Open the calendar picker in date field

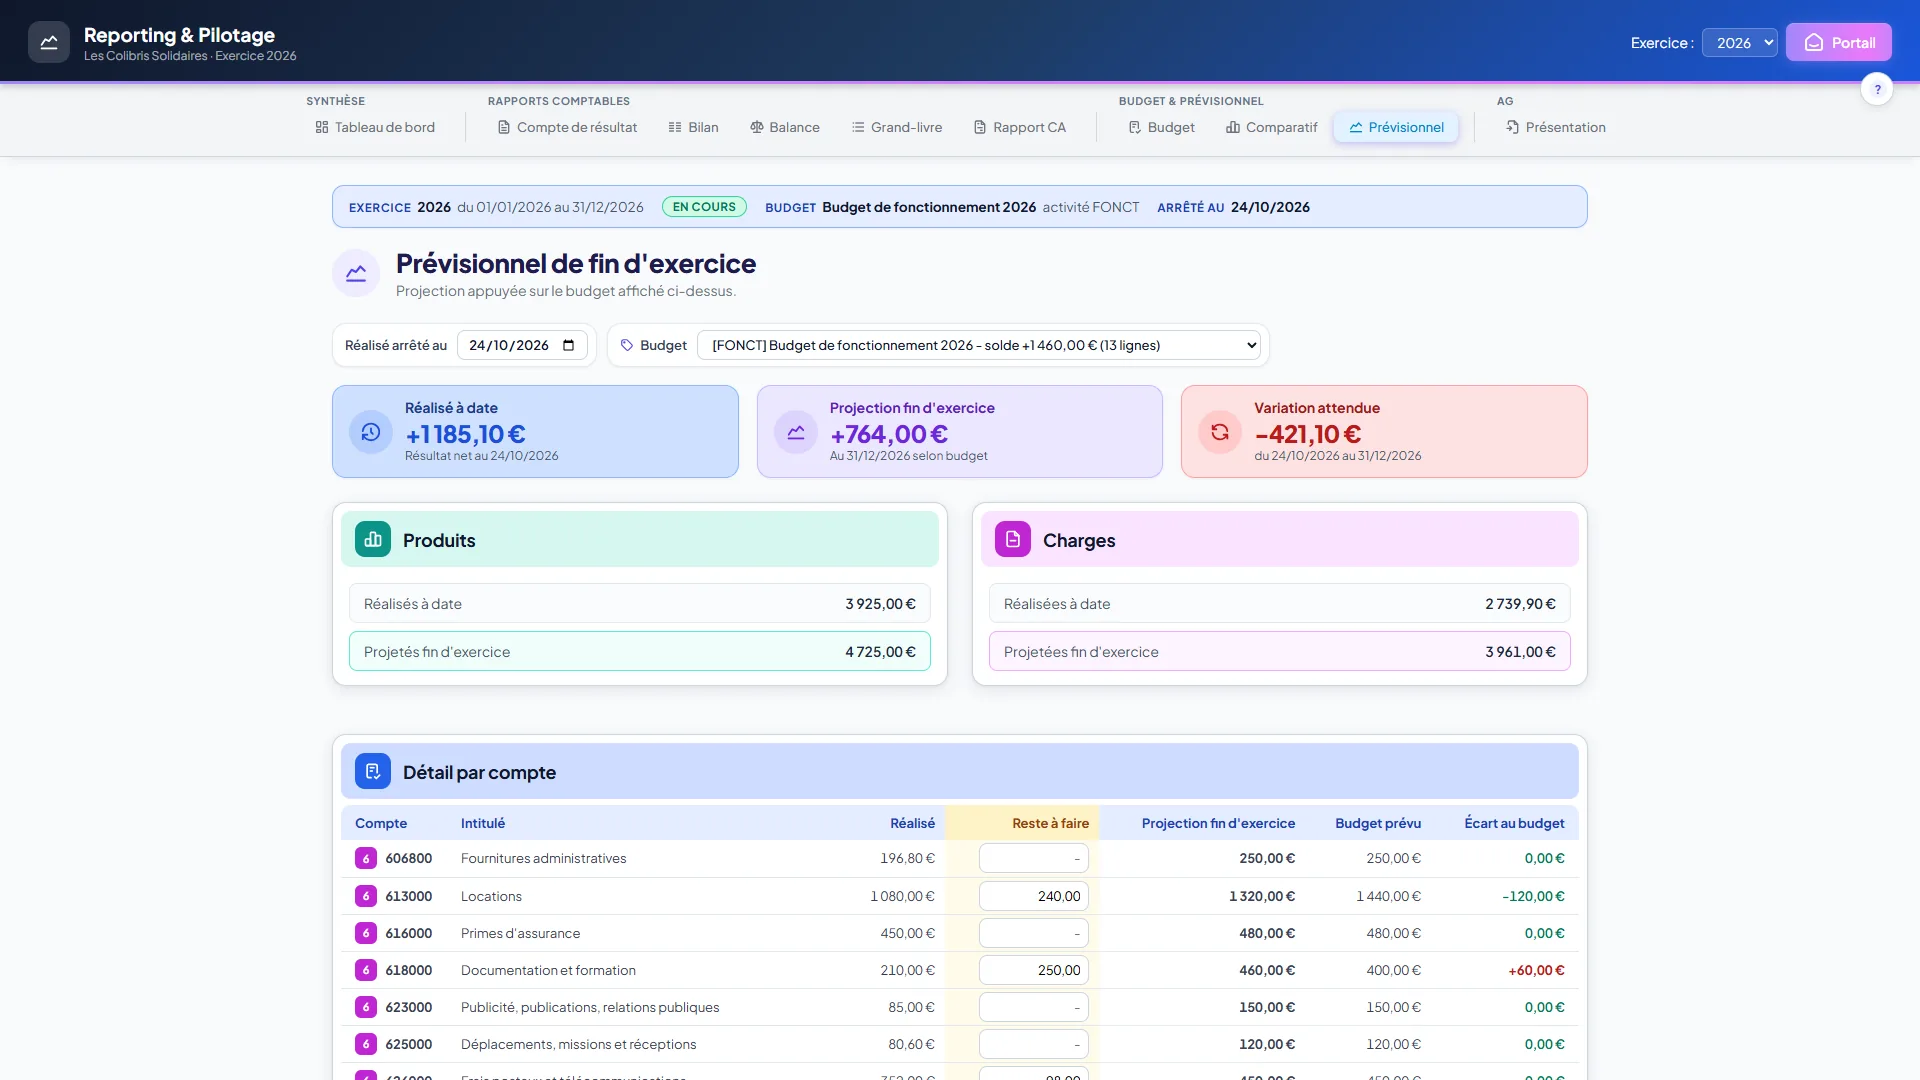(569, 345)
